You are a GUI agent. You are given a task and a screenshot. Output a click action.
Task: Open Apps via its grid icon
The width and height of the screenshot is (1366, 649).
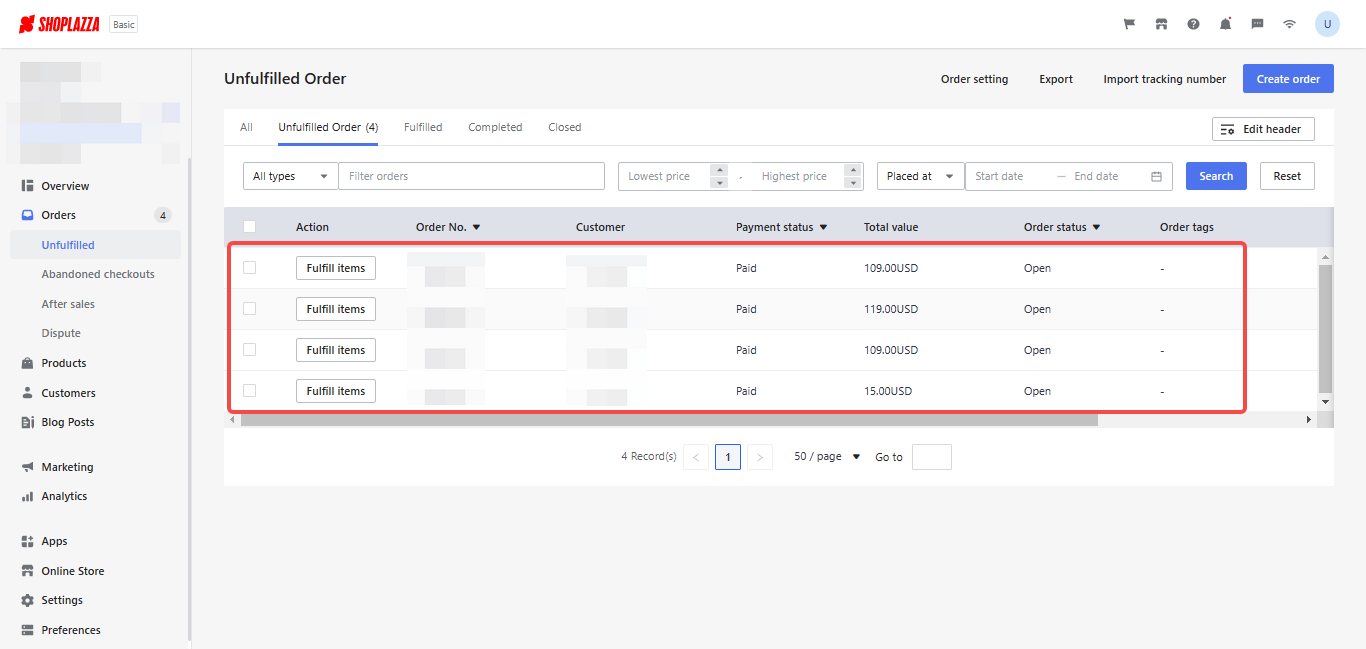[x=27, y=541]
